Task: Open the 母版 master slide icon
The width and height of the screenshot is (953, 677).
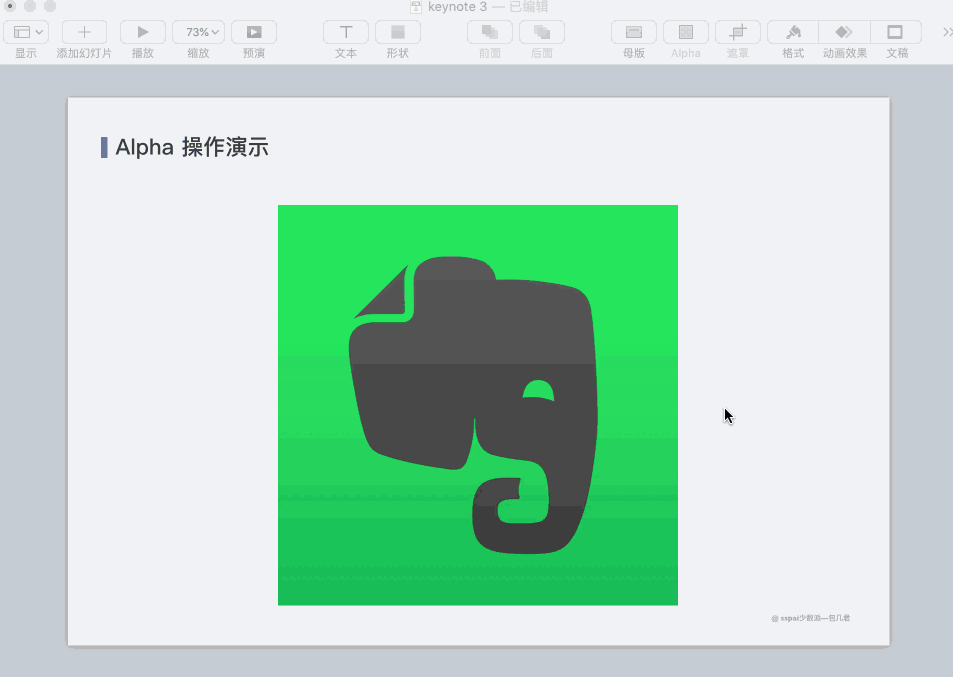Action: [634, 32]
